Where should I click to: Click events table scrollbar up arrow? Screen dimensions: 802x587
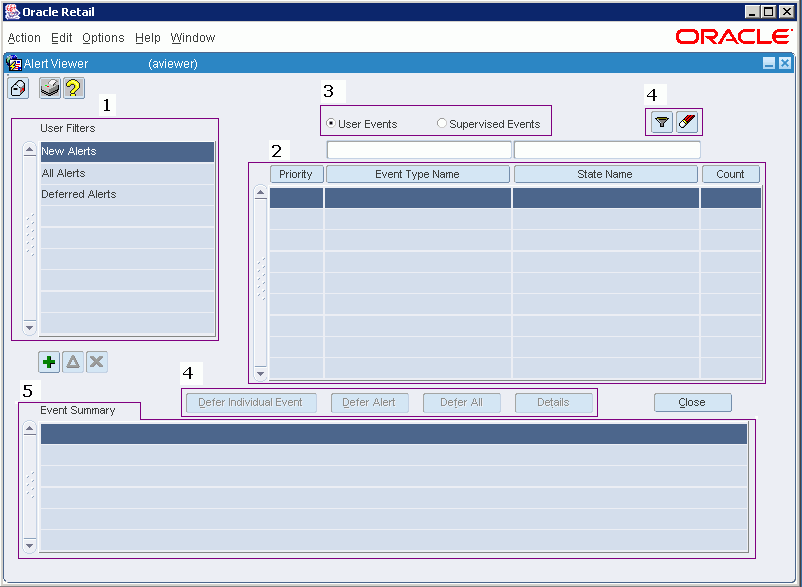pyautogui.click(x=261, y=192)
